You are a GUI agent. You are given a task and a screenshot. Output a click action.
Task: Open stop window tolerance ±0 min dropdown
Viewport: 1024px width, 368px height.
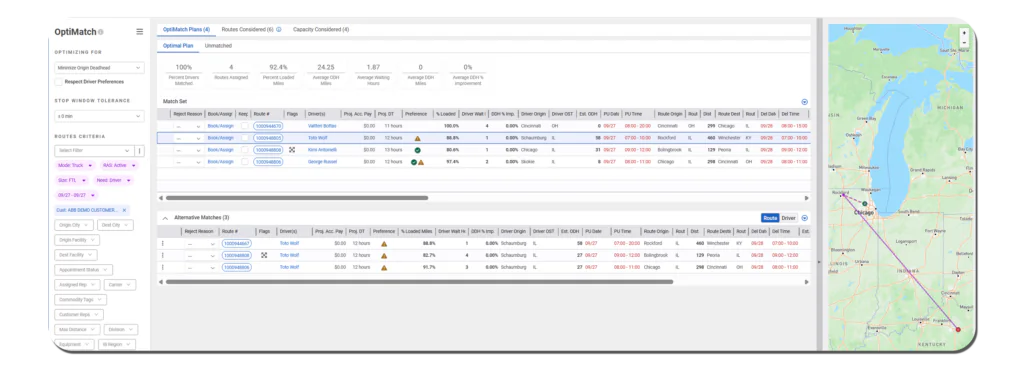click(99, 116)
